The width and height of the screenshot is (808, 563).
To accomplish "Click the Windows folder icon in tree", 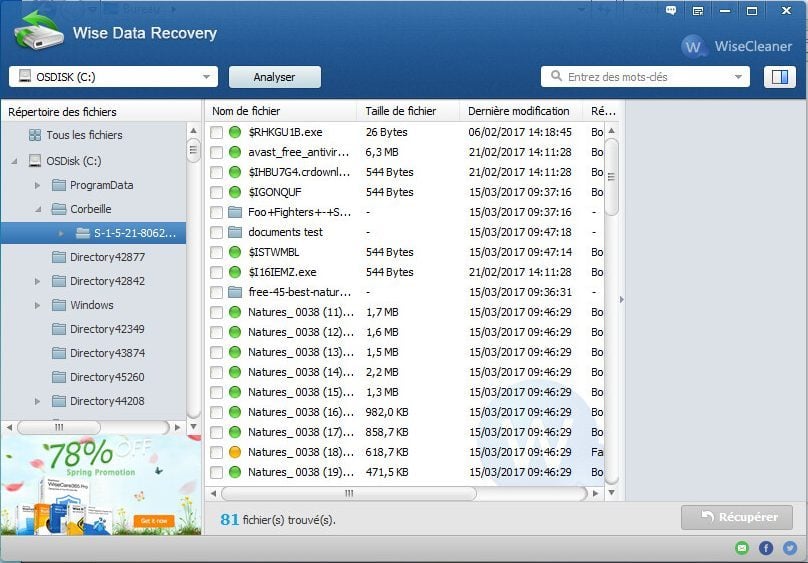I will tap(59, 305).
